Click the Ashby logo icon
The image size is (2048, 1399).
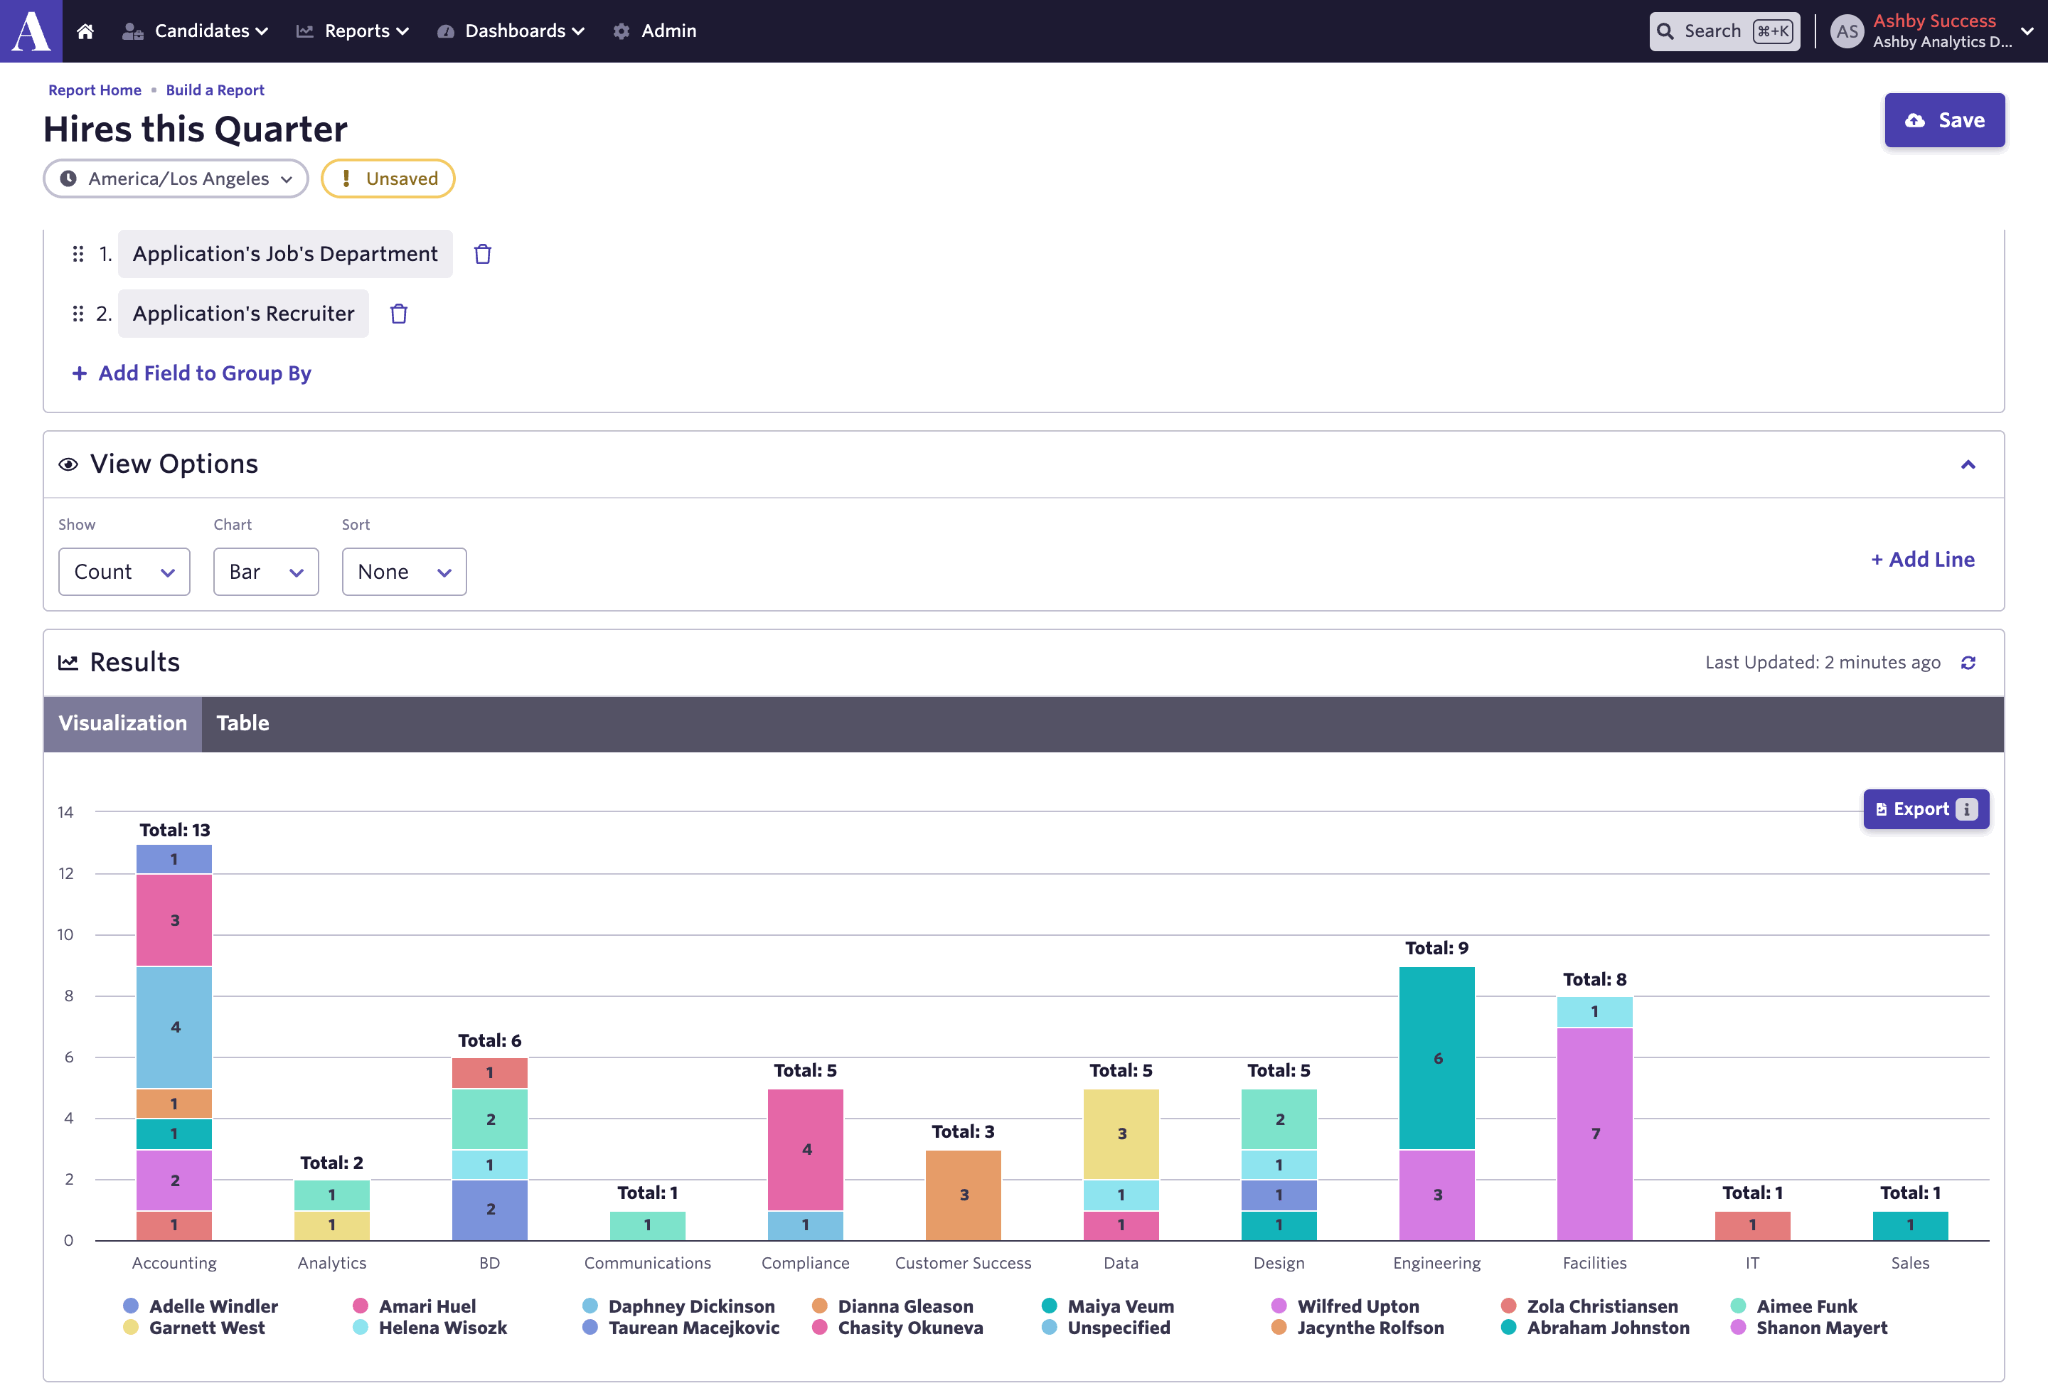(31, 31)
